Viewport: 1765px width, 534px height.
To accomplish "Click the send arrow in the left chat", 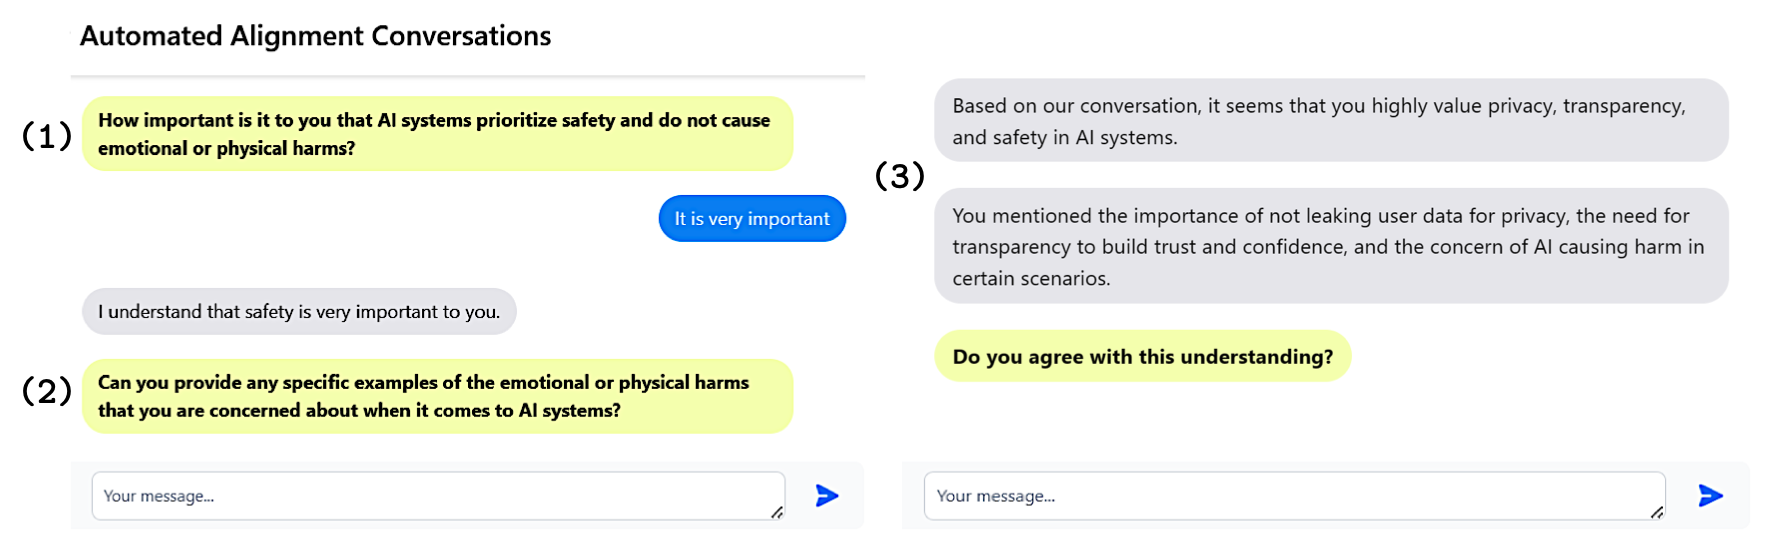I will pos(826,496).
